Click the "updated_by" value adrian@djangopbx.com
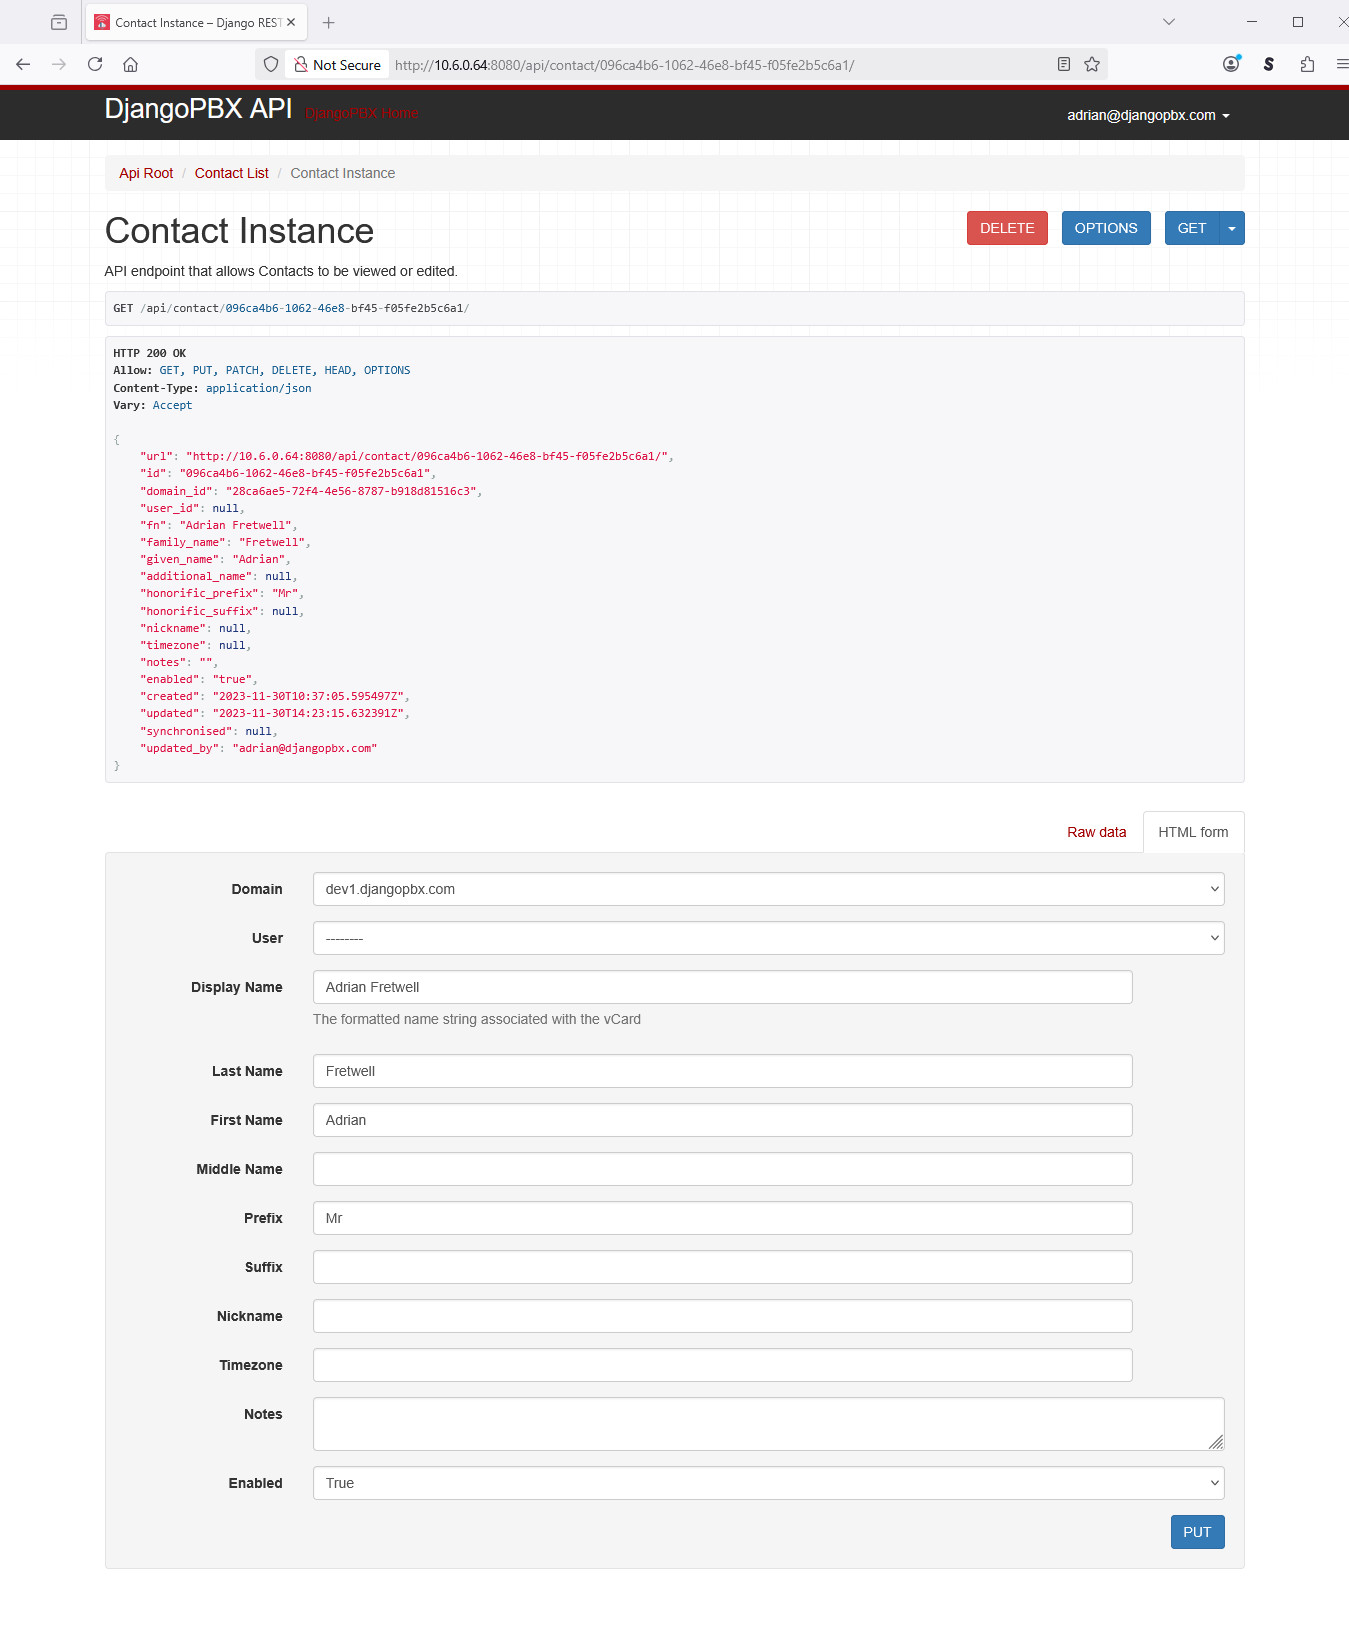This screenshot has height=1648, width=1349. click(x=305, y=748)
